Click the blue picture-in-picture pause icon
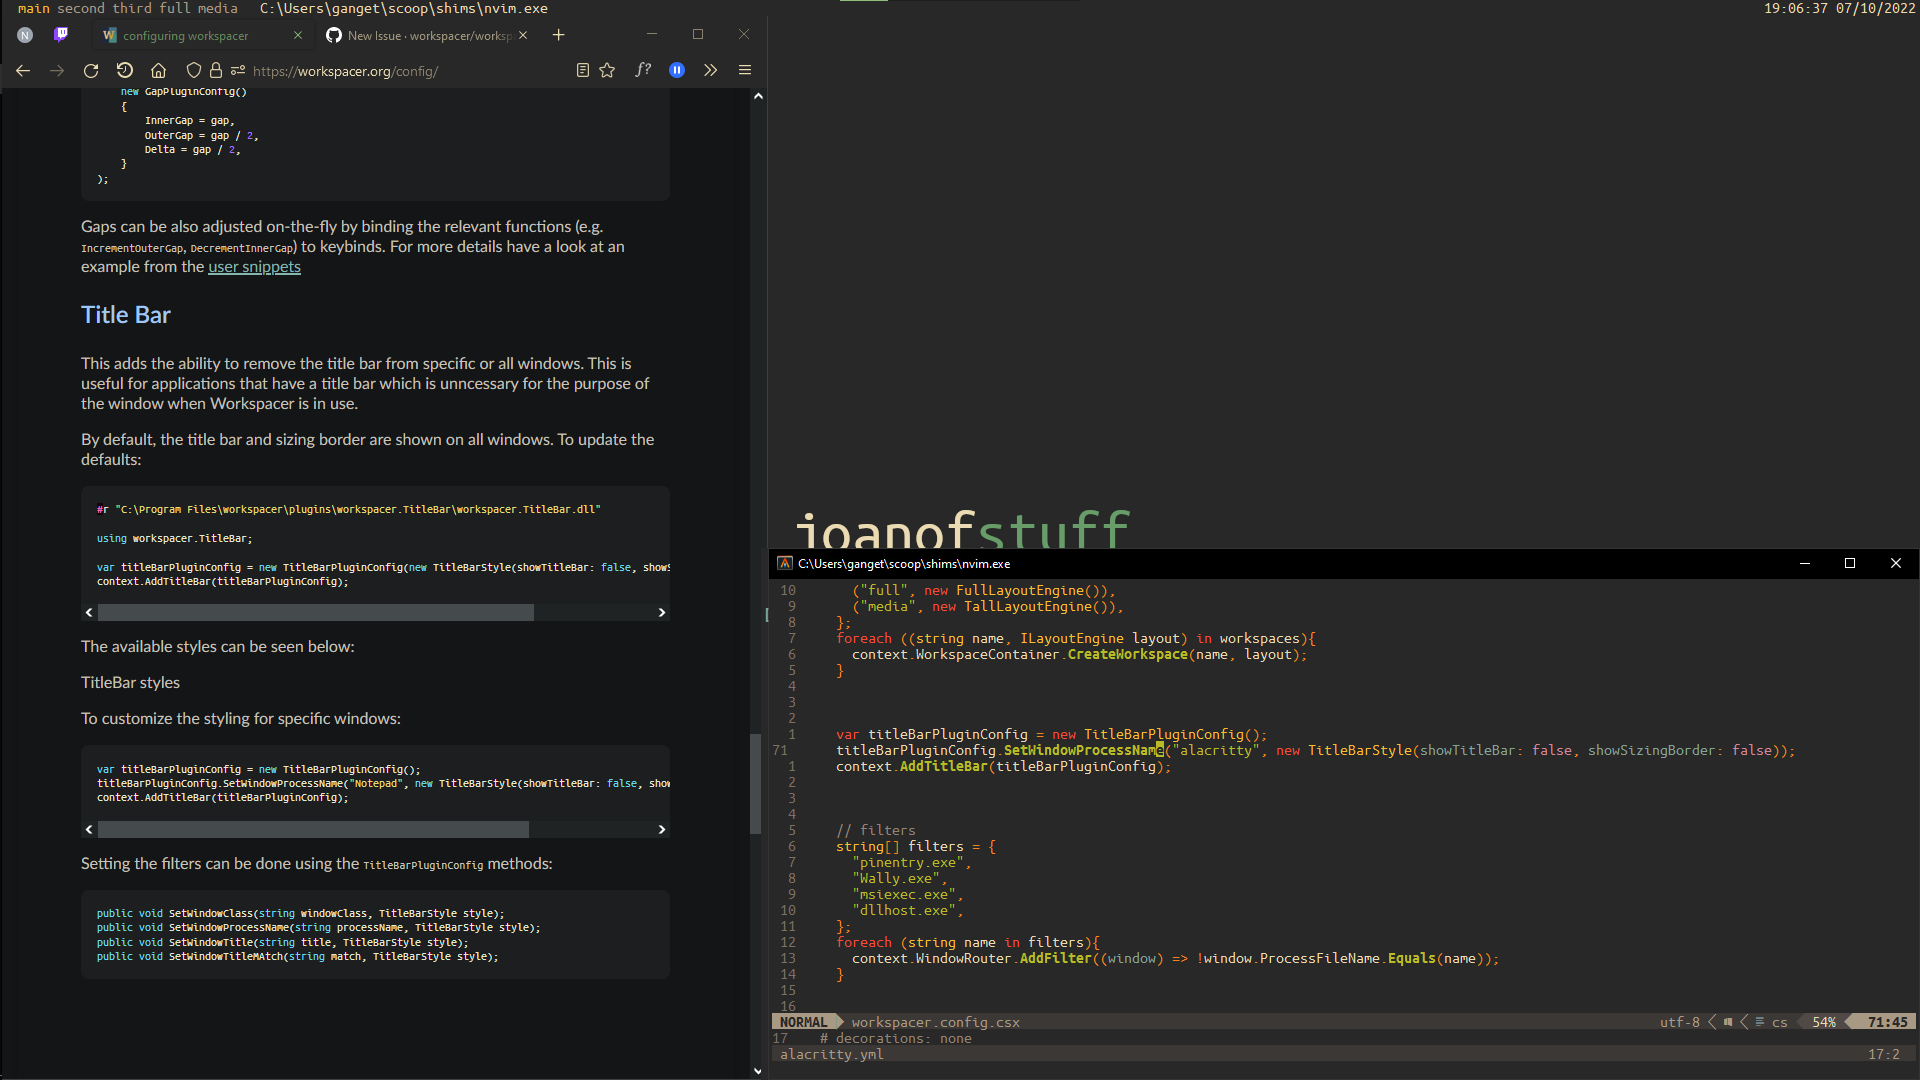1920x1080 pixels. pos(677,70)
